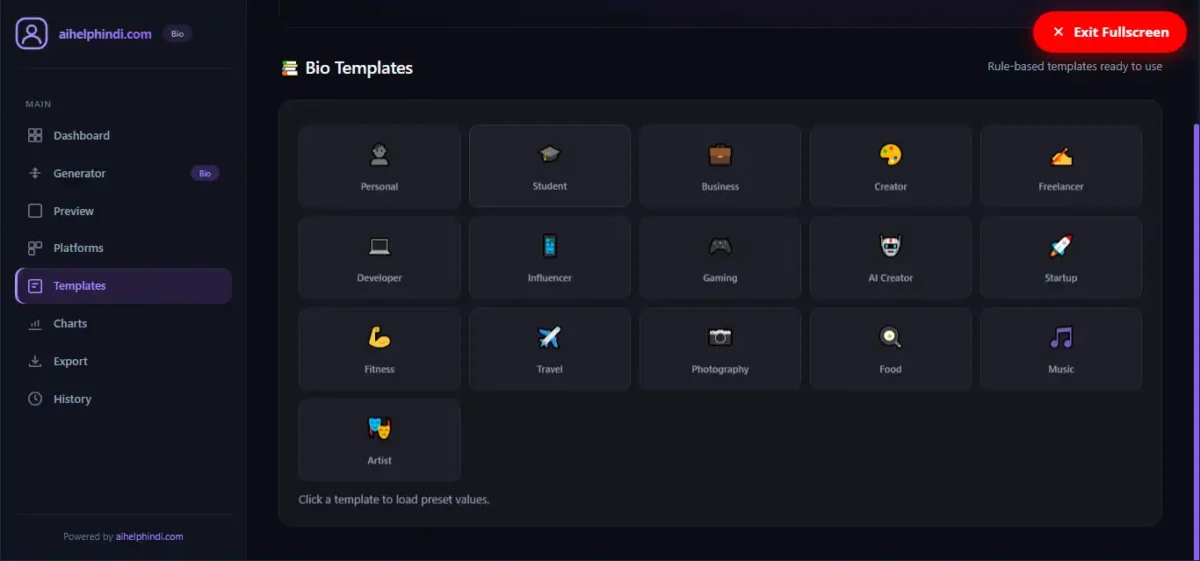This screenshot has width=1200, height=561.
Task: Click the Templates menu label
Action: (80, 286)
